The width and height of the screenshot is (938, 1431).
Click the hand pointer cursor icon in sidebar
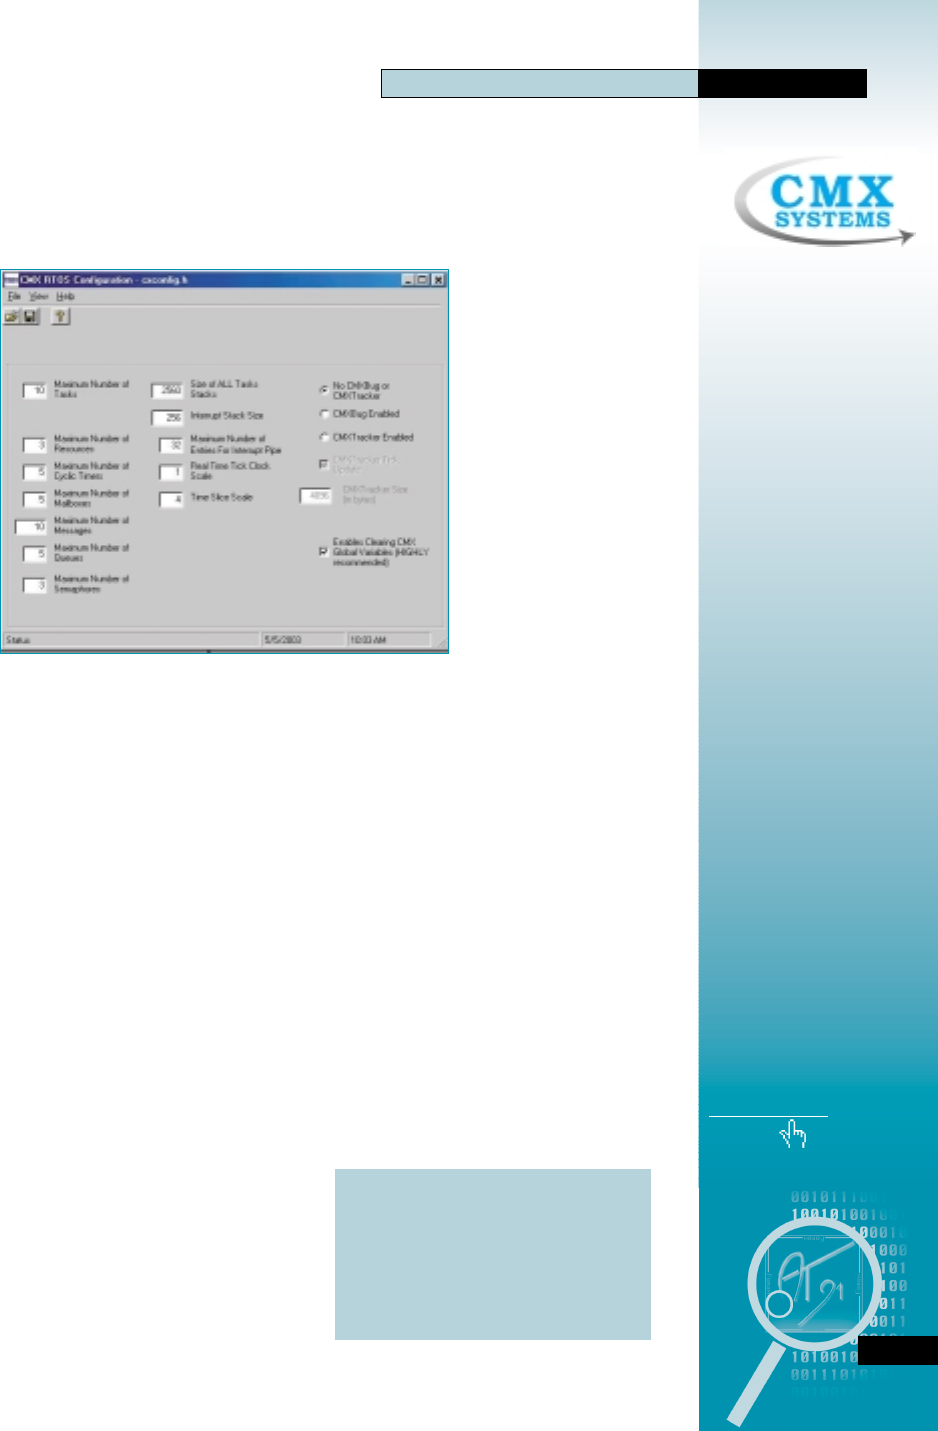point(793,1133)
